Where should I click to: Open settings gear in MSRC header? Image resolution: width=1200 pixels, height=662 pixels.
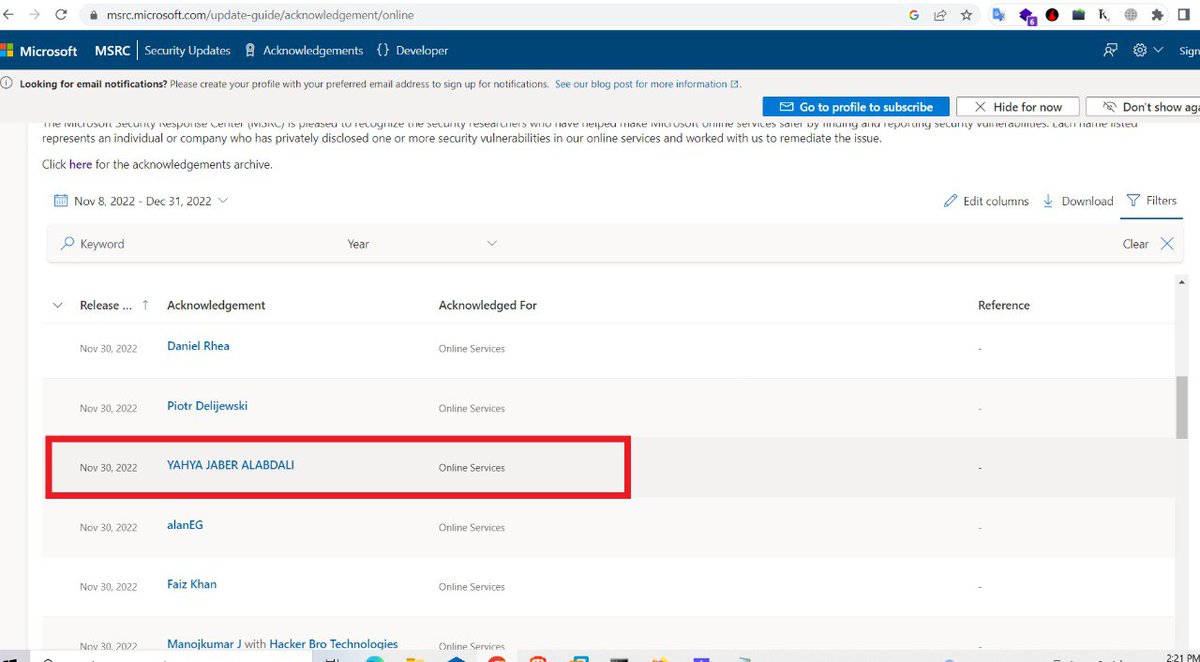click(1140, 50)
